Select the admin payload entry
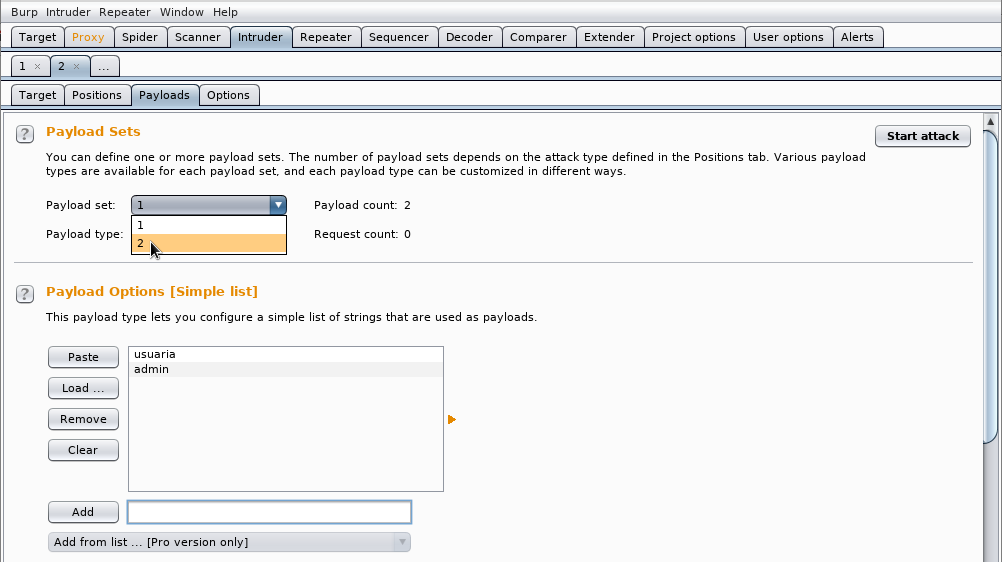This screenshot has height=562, width=1002. (286, 370)
